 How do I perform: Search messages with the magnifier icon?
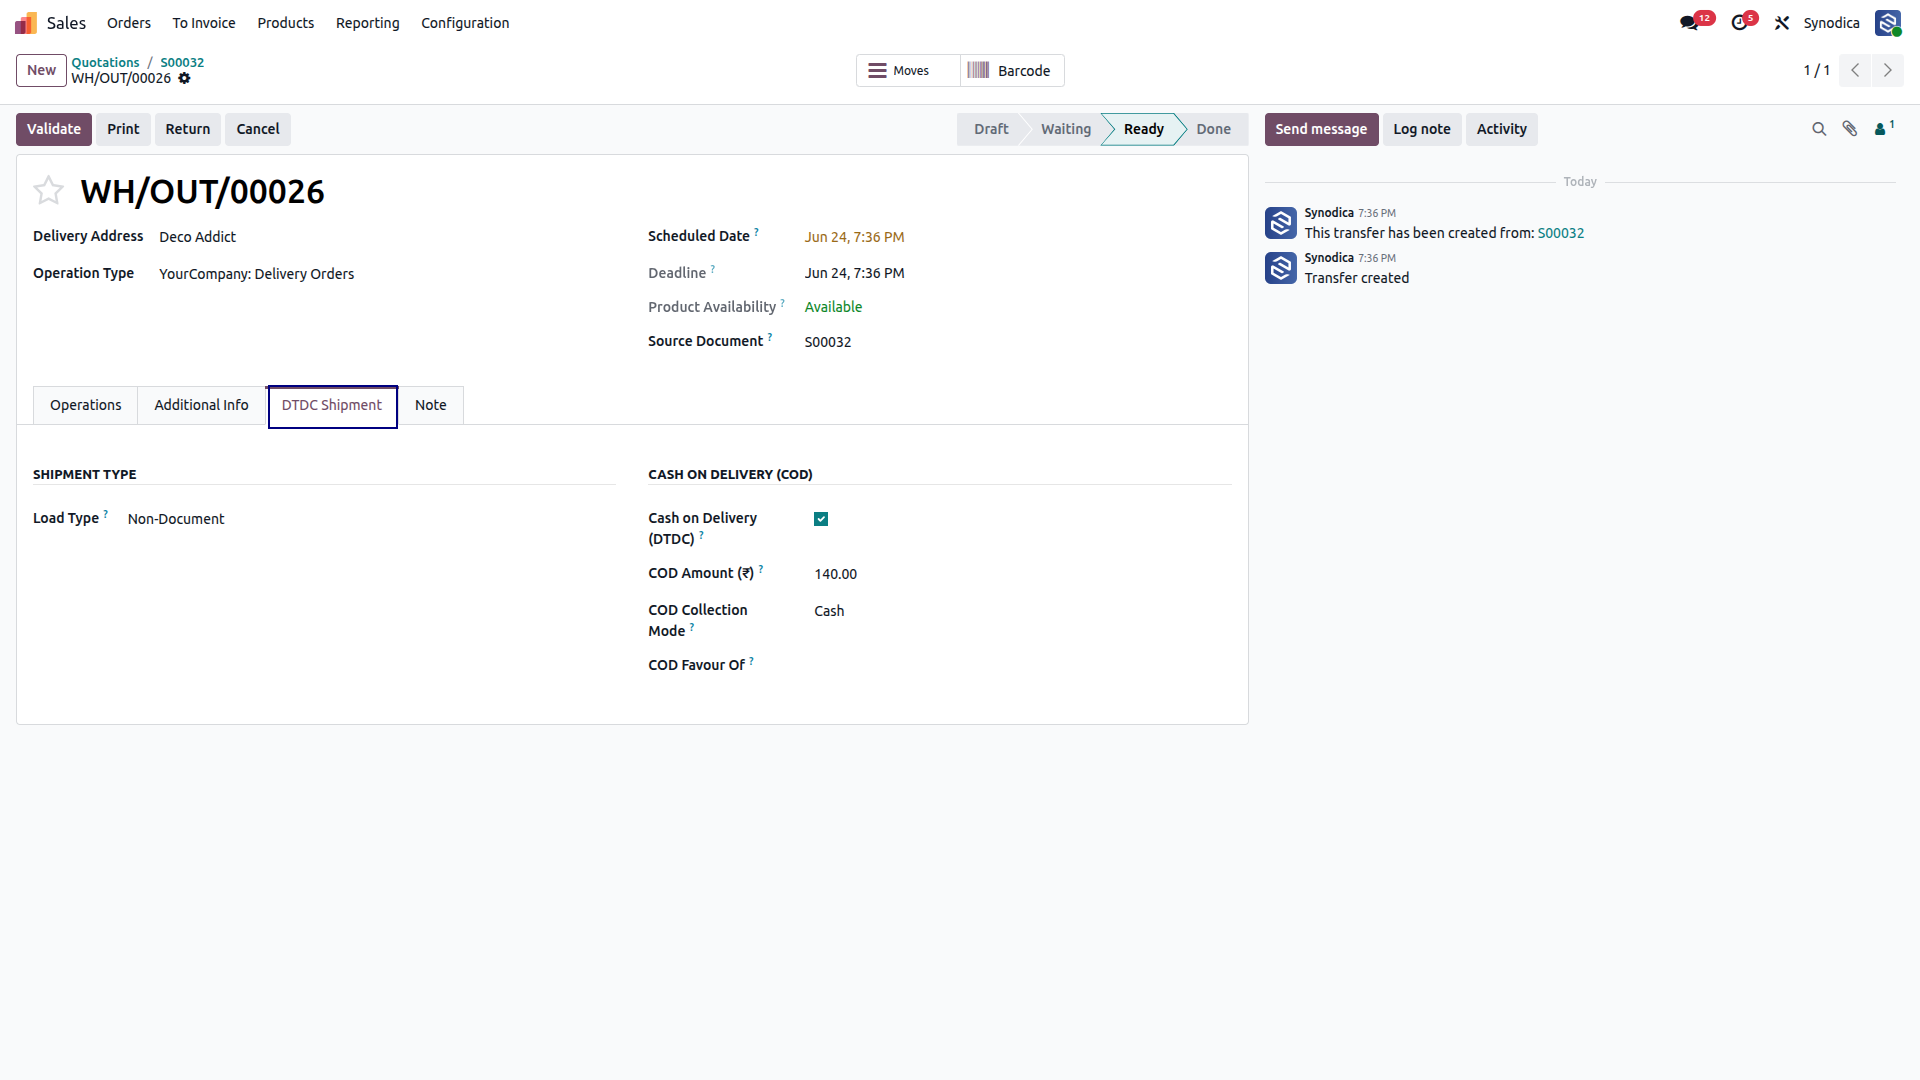tap(1819, 129)
